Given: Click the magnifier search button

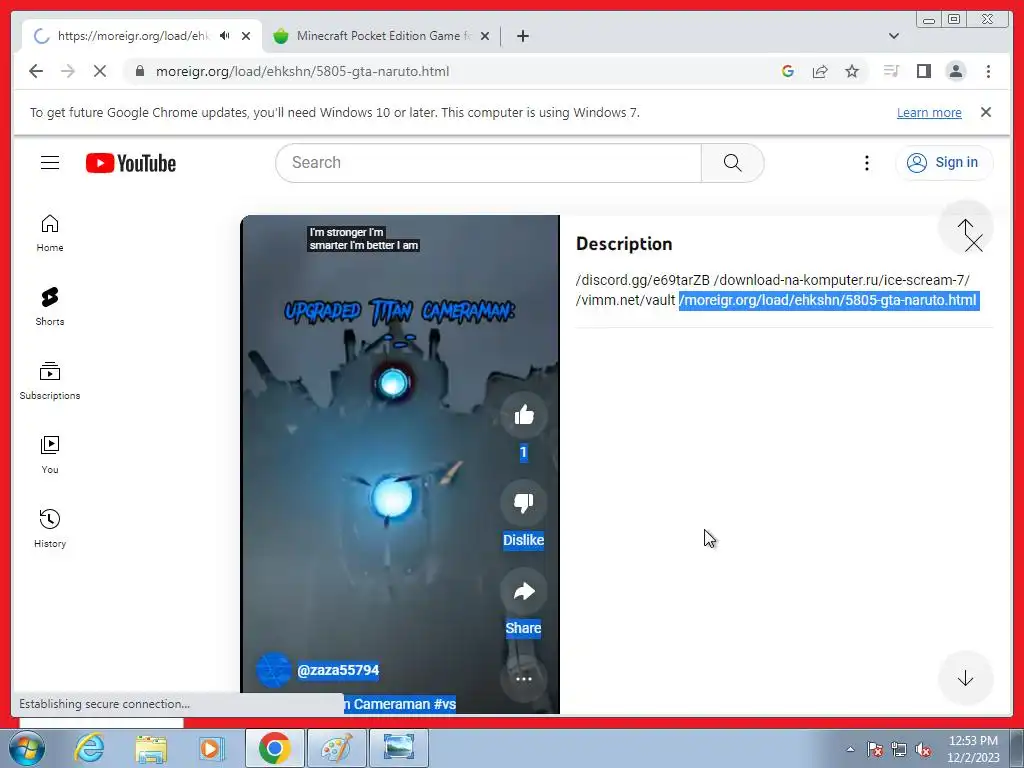Looking at the screenshot, I should coord(732,163).
